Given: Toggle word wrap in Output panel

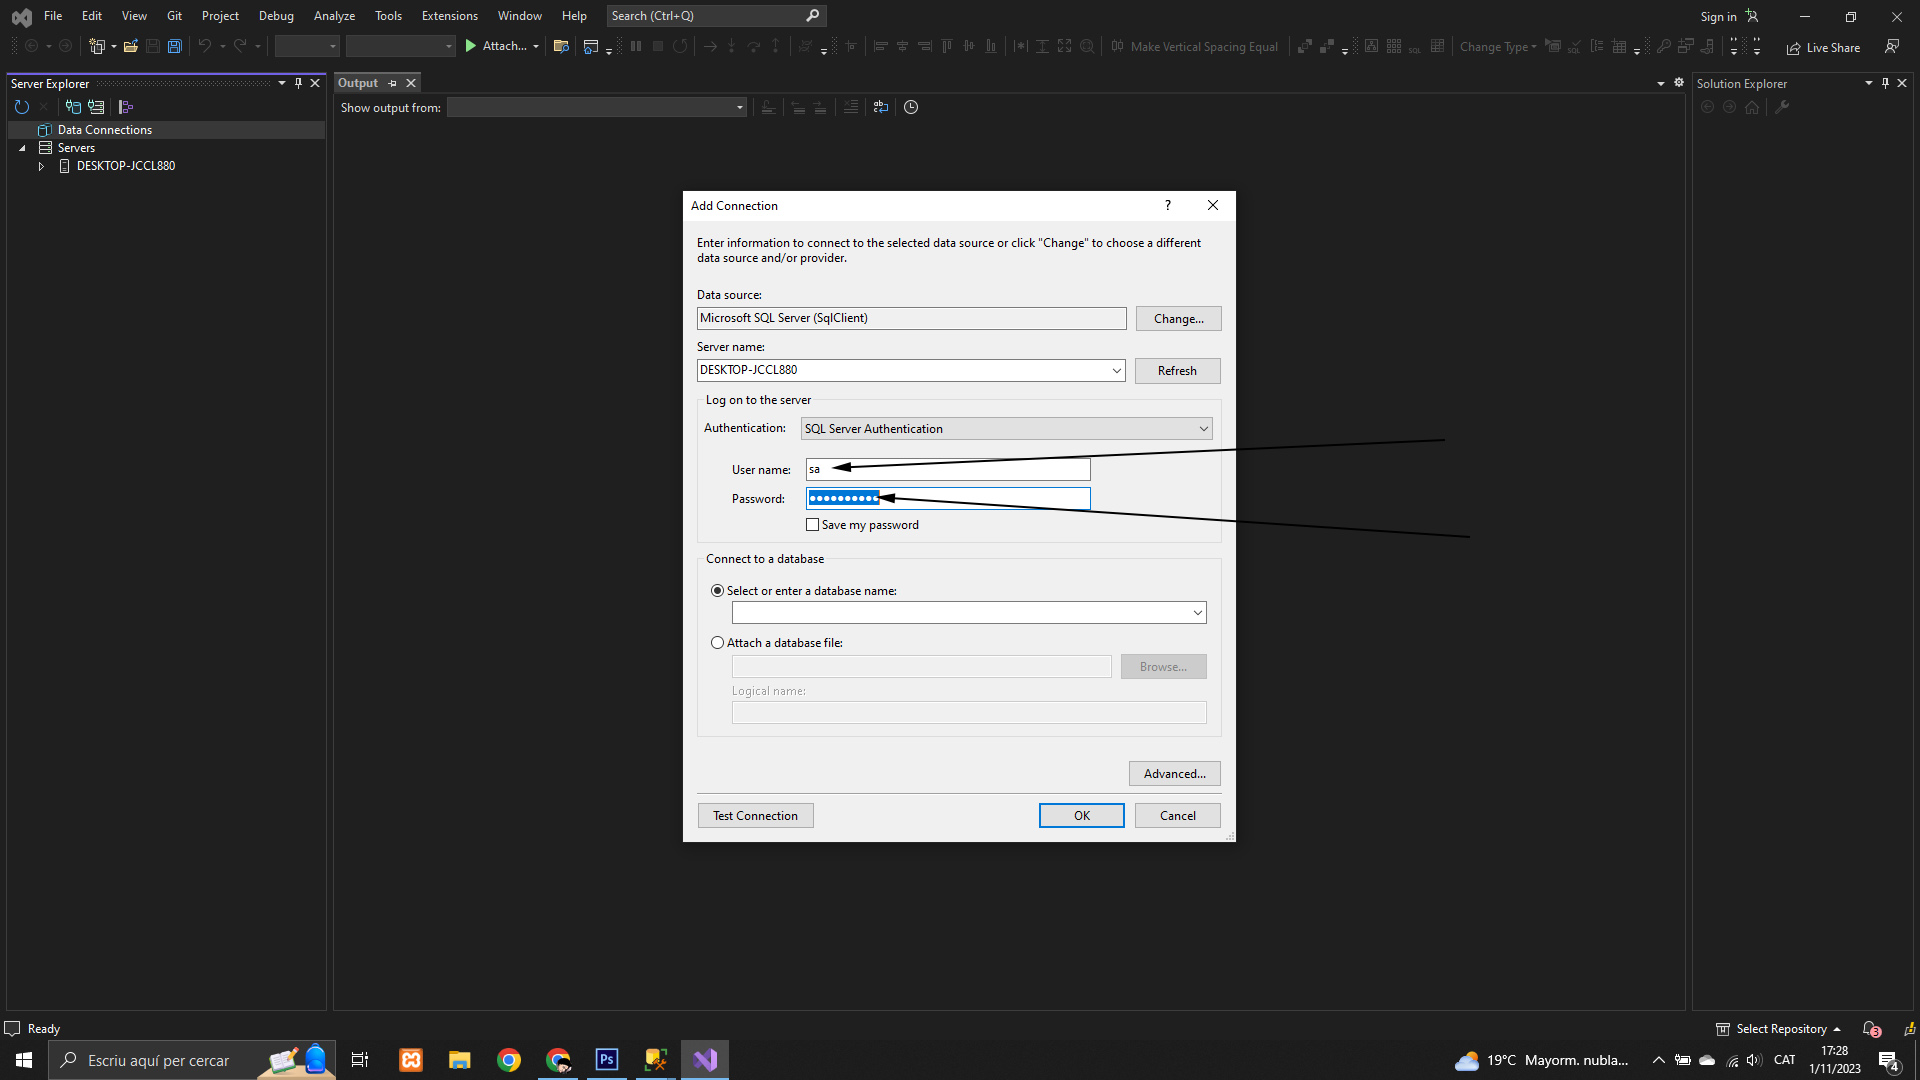Looking at the screenshot, I should click(880, 107).
